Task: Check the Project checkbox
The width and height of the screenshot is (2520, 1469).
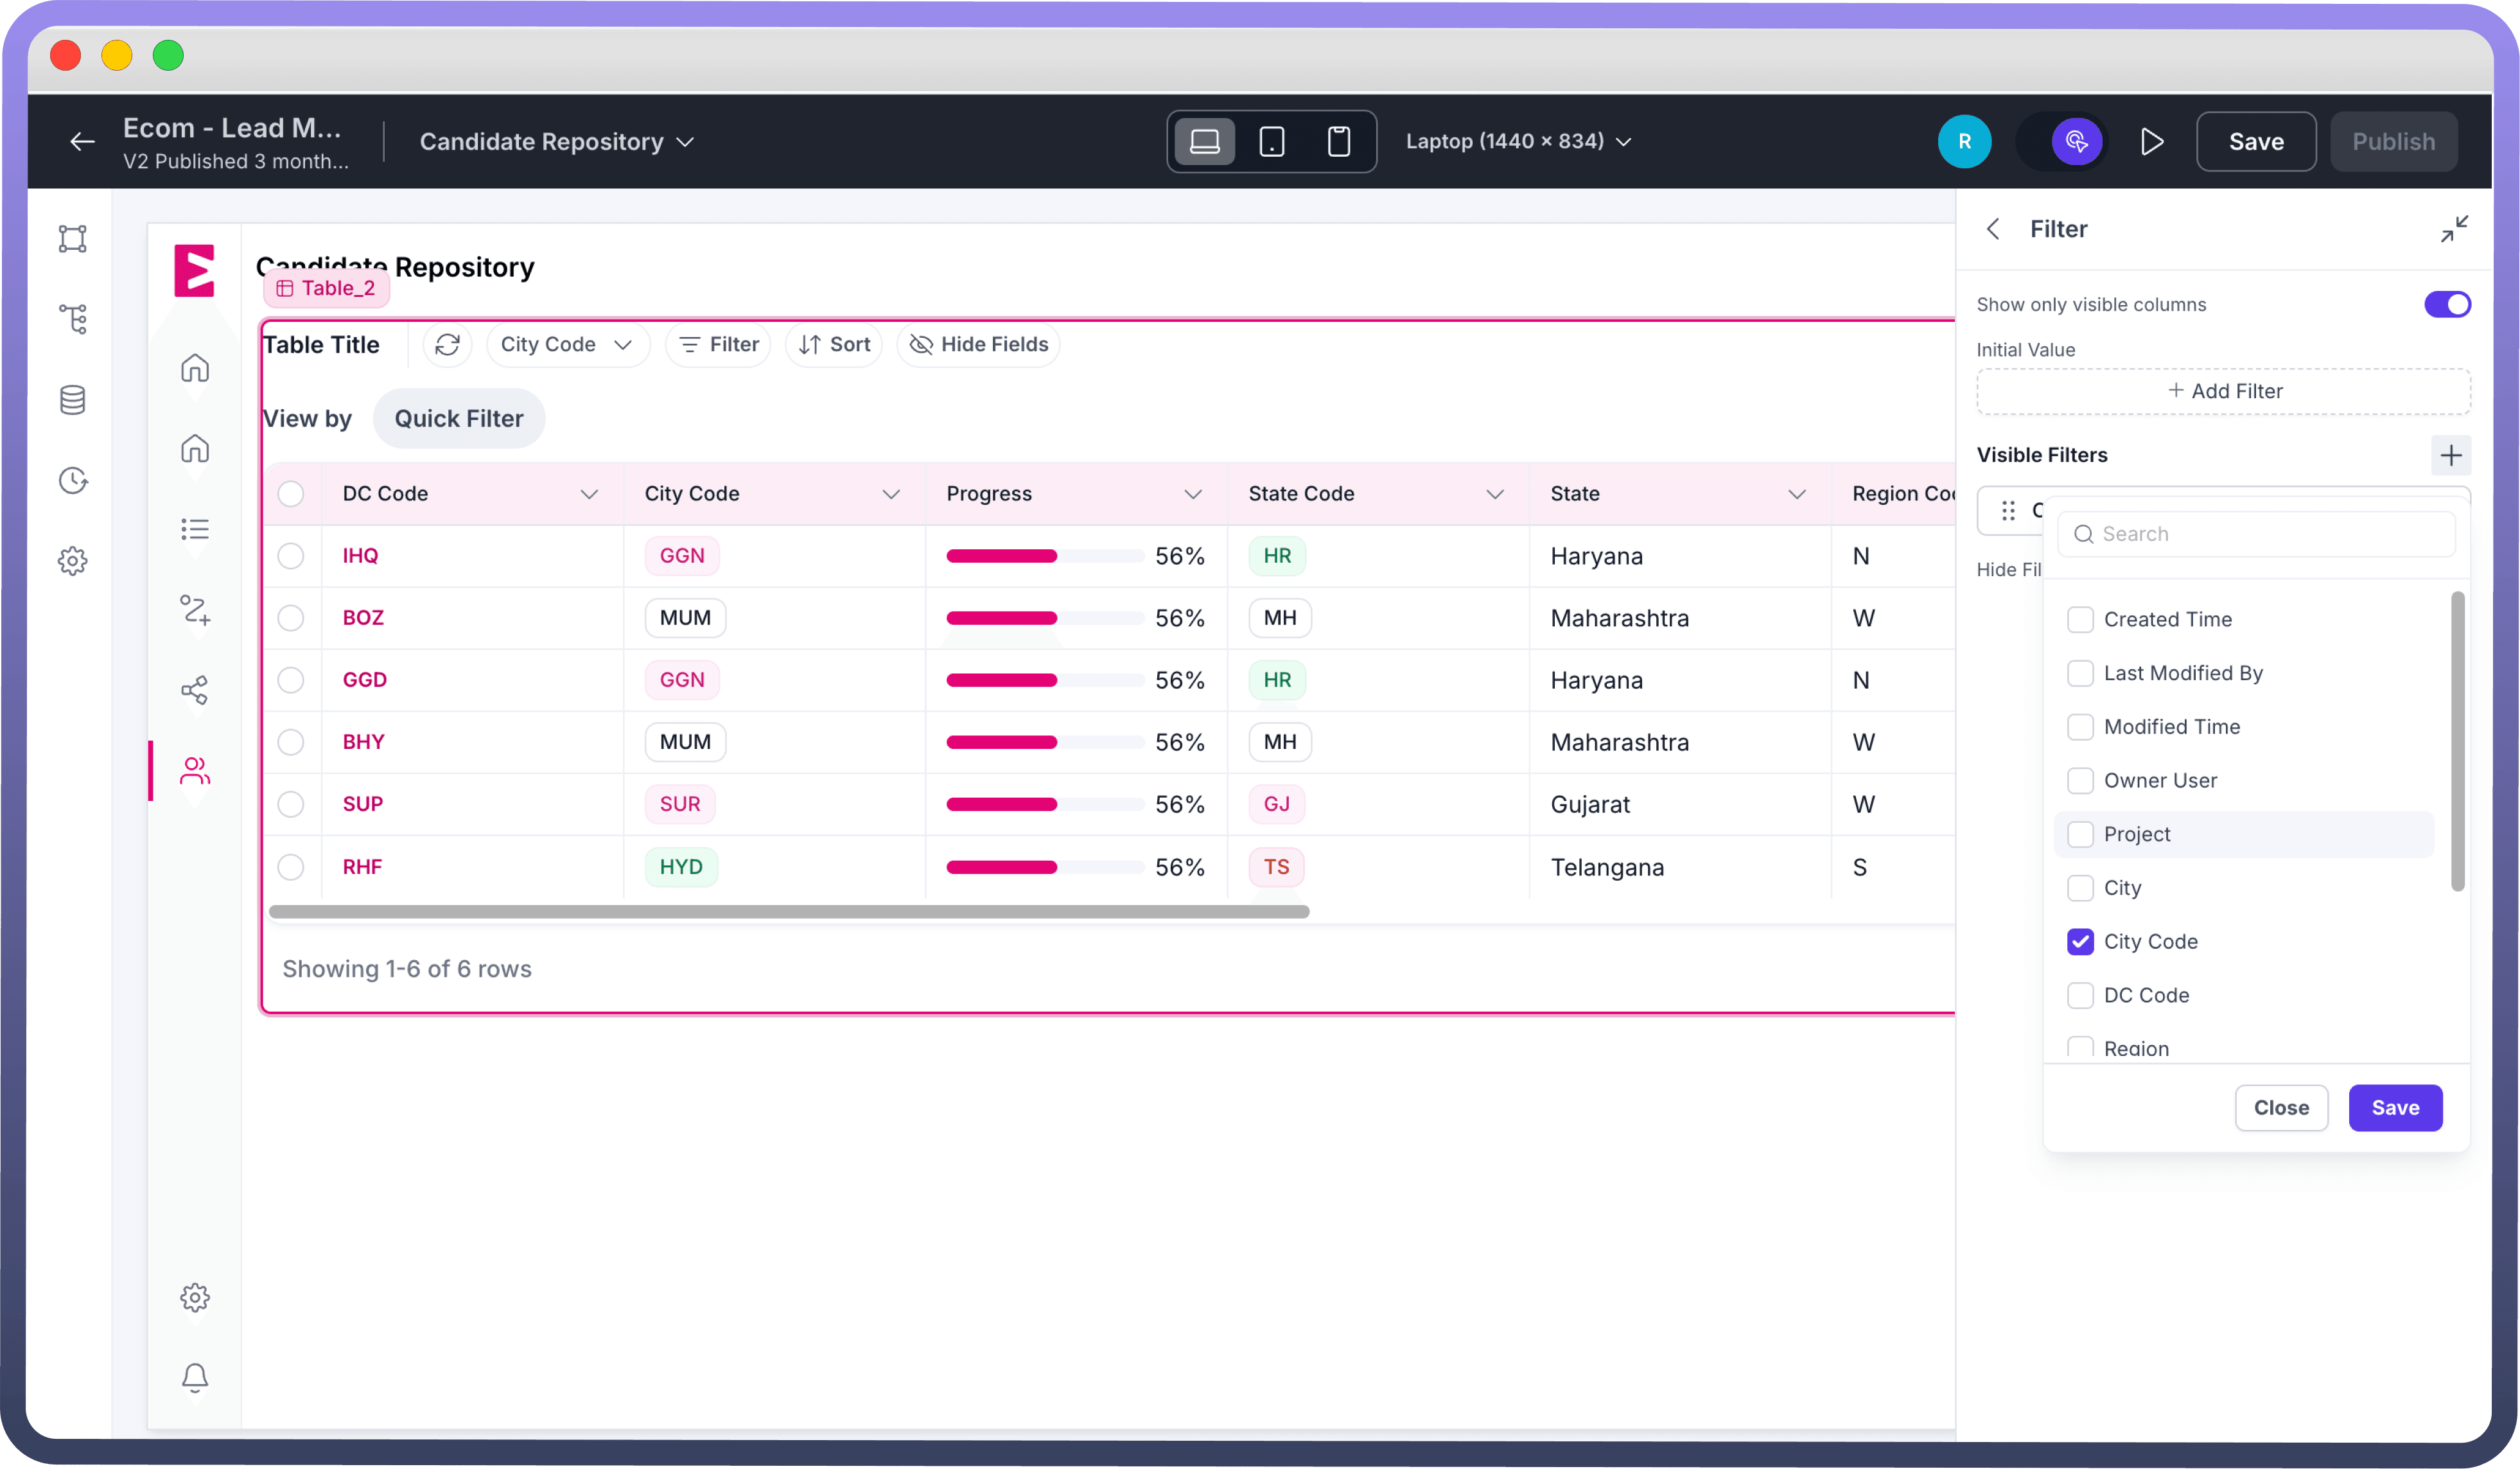Action: coord(2080,834)
